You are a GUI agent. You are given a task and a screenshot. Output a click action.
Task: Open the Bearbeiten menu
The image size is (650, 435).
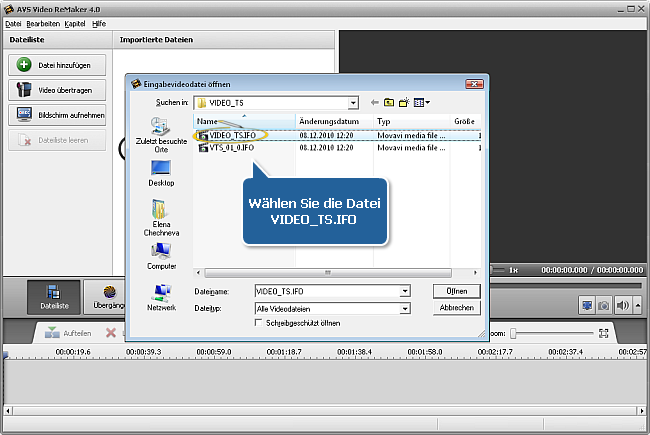click(x=43, y=24)
